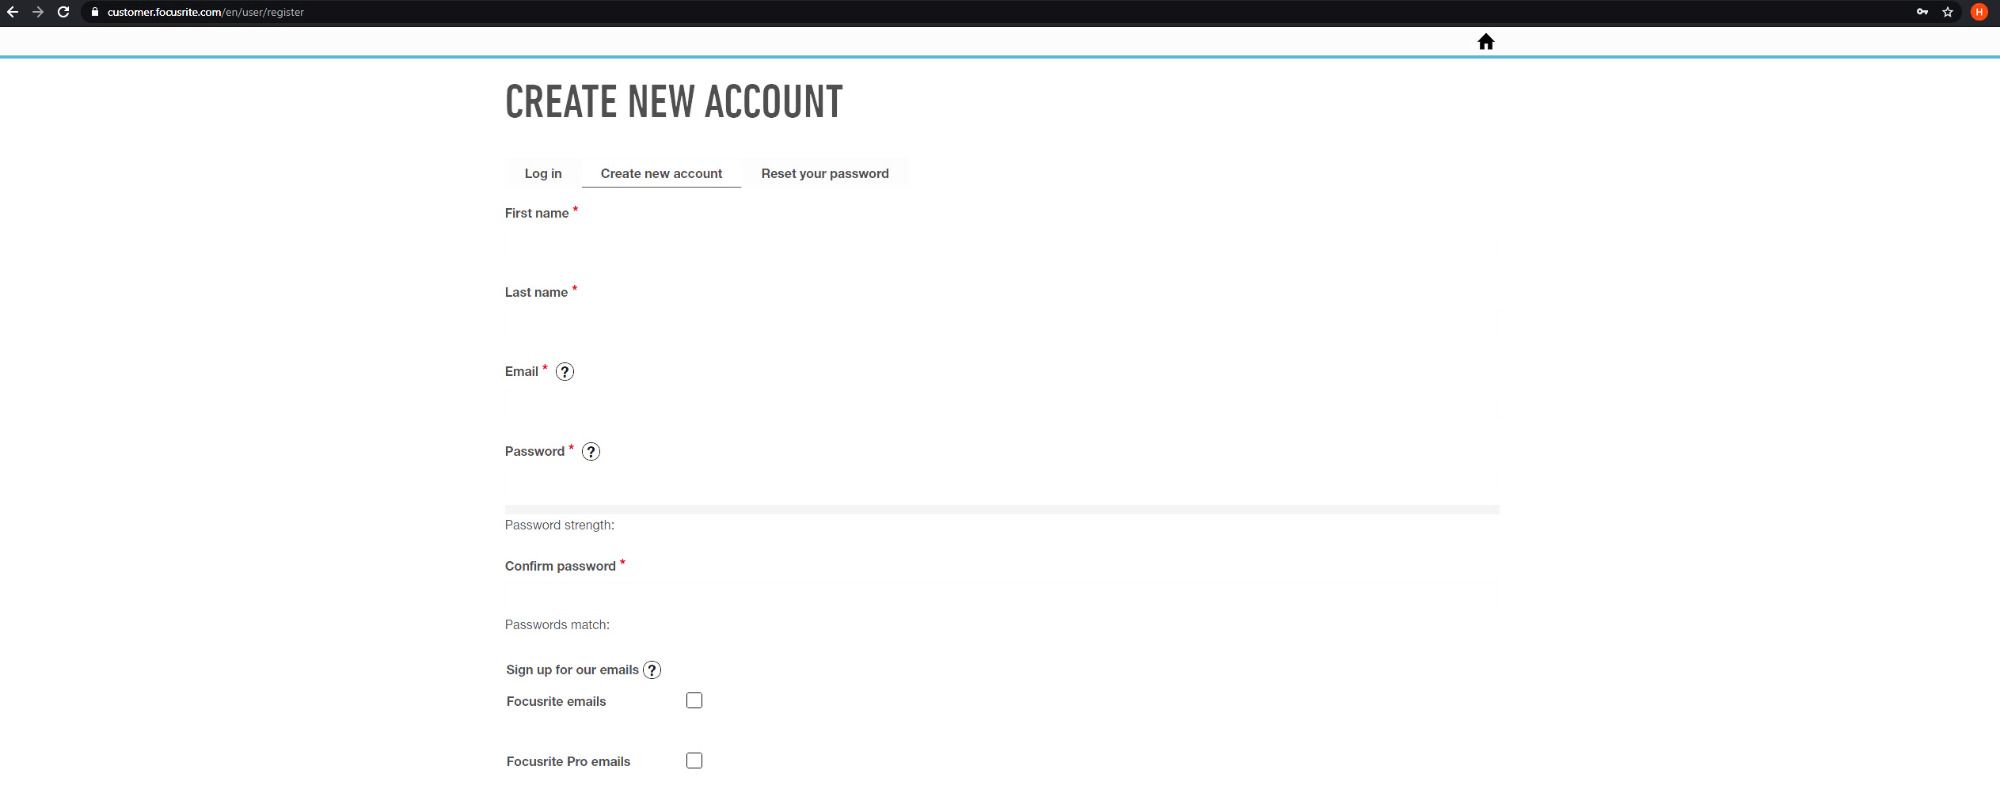Open the Reset your password tab
The image size is (2000, 789).
[824, 174]
